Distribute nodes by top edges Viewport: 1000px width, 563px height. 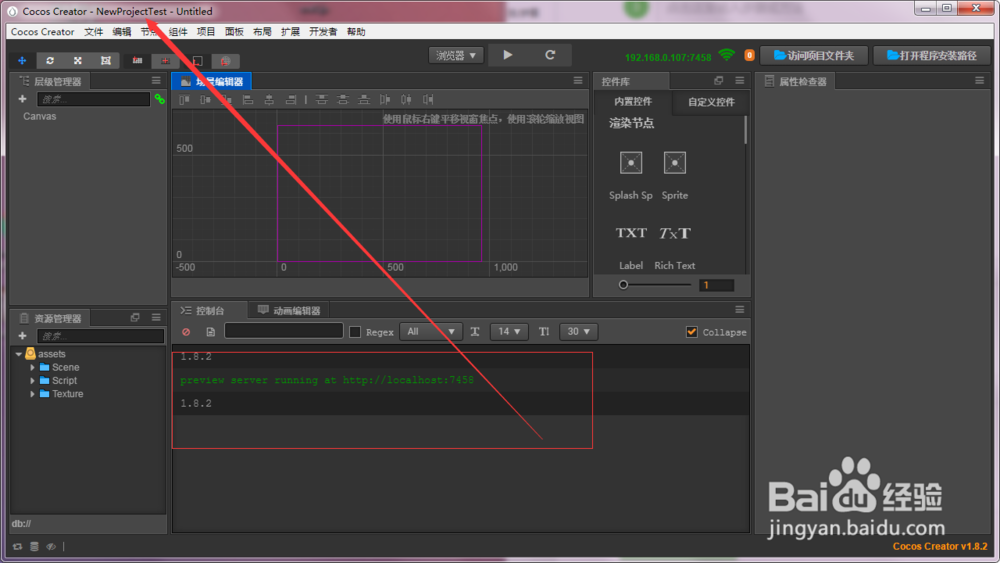click(x=322, y=99)
